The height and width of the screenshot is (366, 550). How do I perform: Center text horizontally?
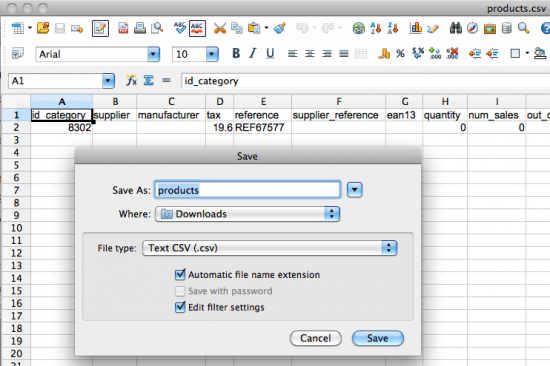coord(309,54)
